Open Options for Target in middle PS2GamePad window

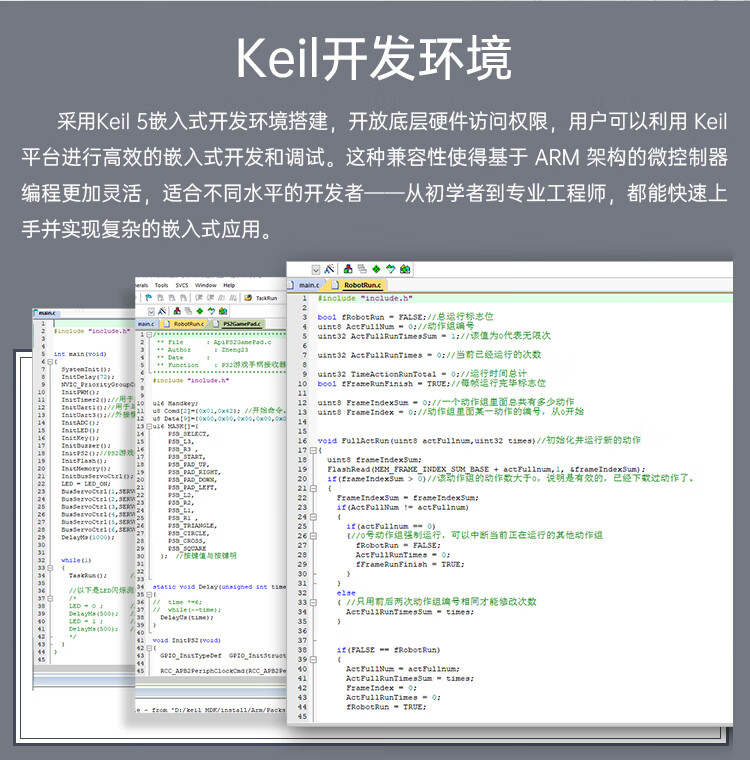click(162, 311)
